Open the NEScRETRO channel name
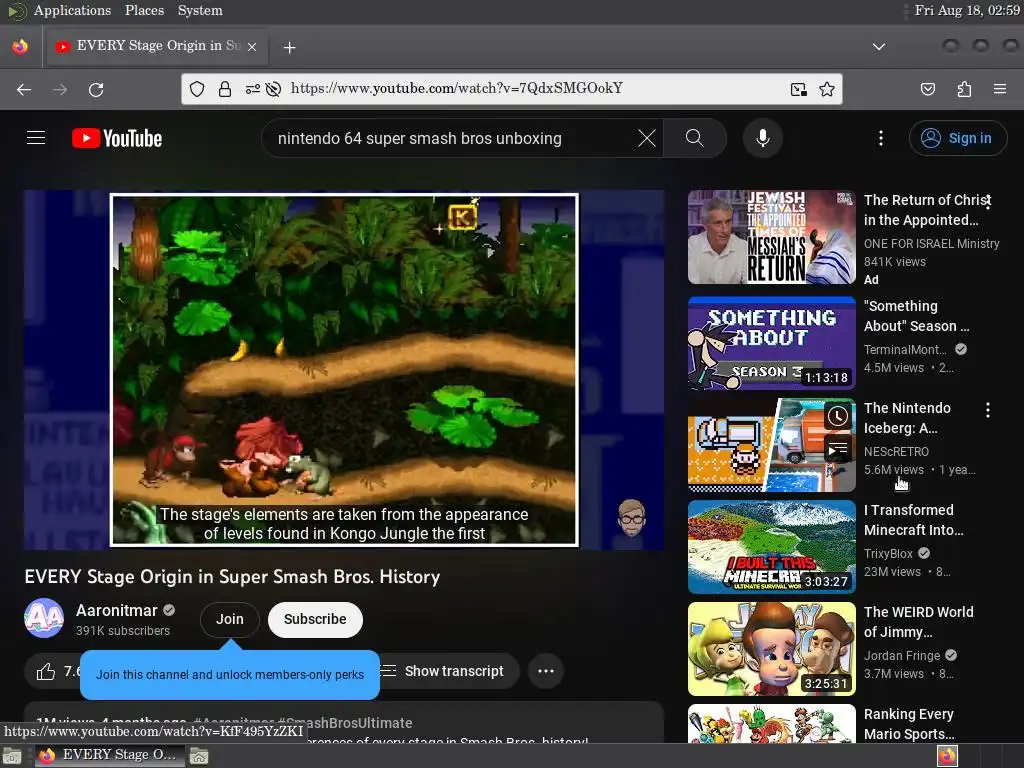This screenshot has width=1024, height=768. click(896, 451)
